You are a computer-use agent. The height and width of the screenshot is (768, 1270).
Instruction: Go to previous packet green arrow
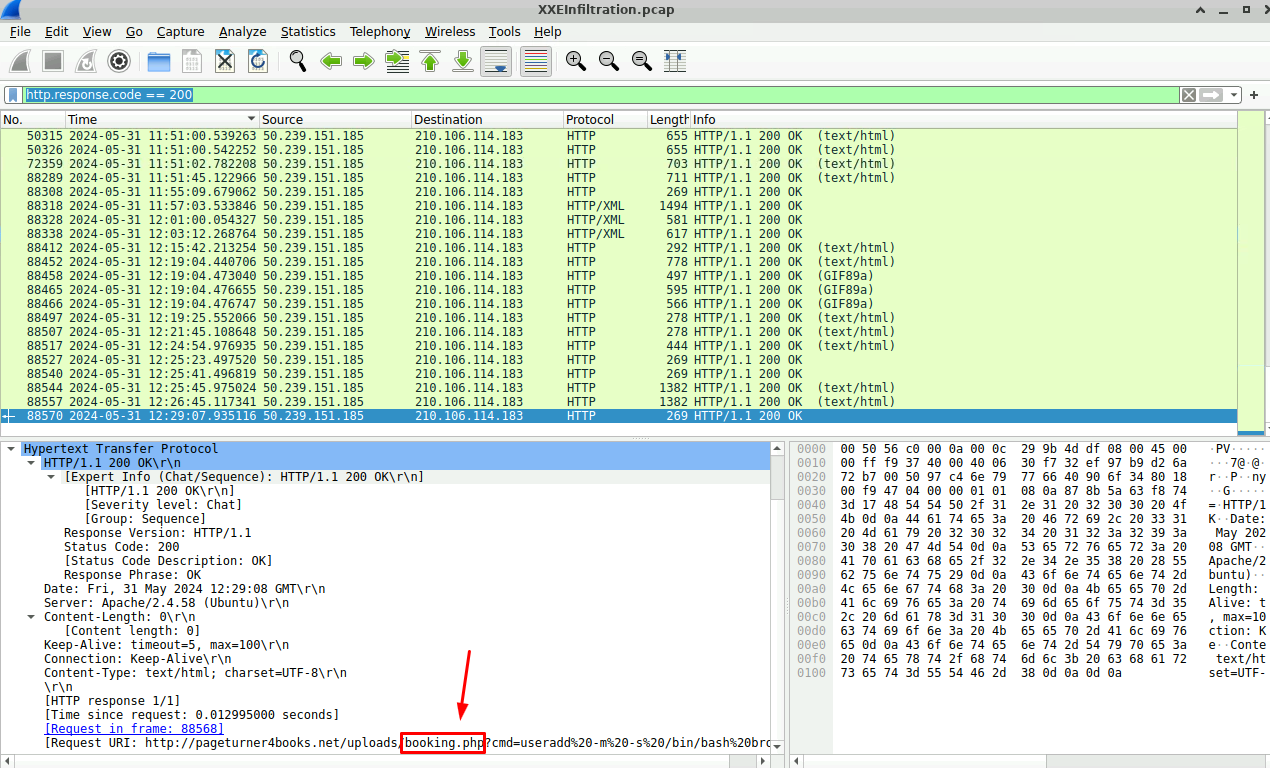point(331,61)
